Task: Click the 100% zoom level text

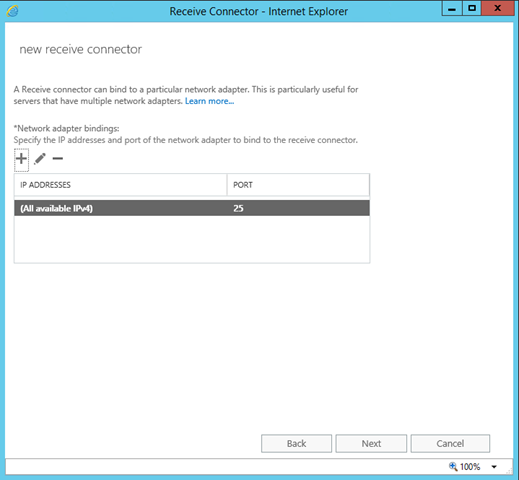Action: coord(470,466)
